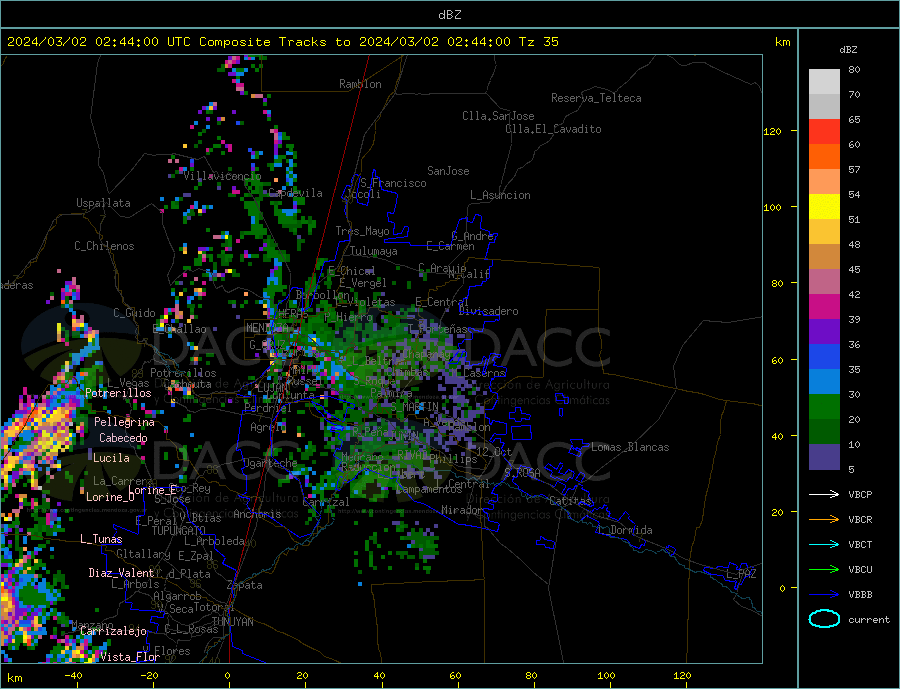Click the S_ROSA map label
Viewport: 900px width, 689px height.
tap(522, 473)
